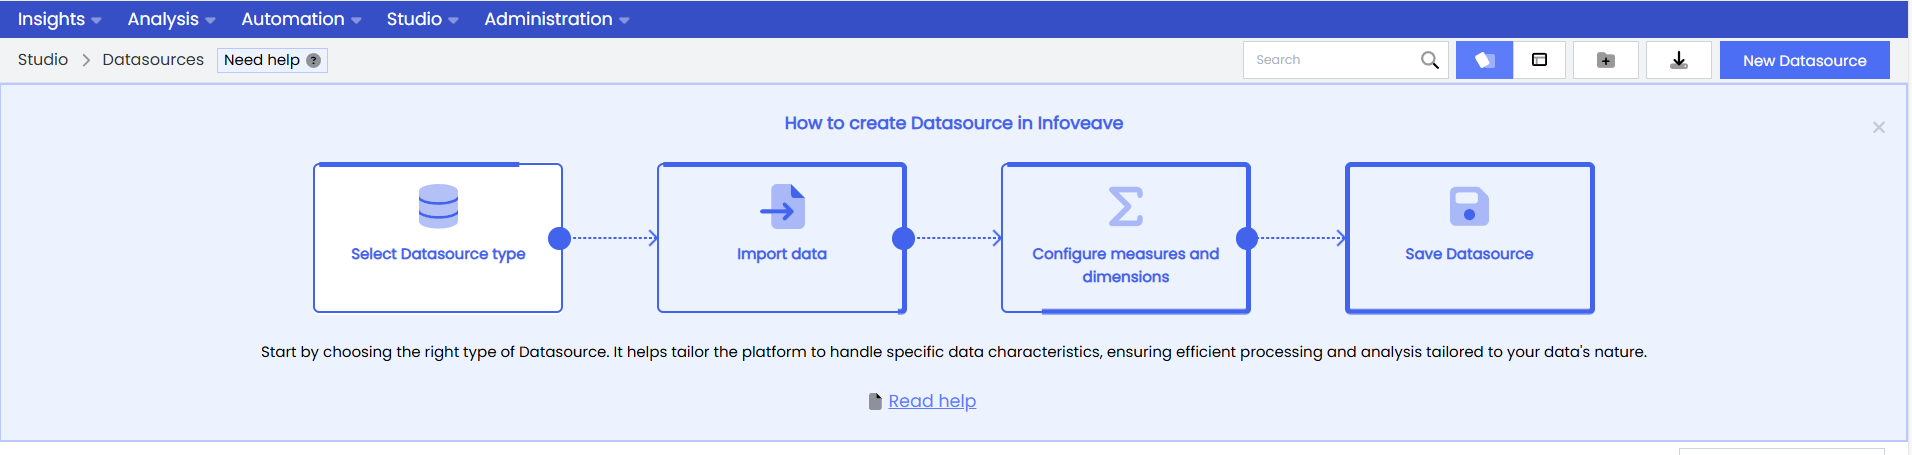The height and width of the screenshot is (455, 1912).
Task: Close the how-to help panel
Action: pyautogui.click(x=1879, y=127)
